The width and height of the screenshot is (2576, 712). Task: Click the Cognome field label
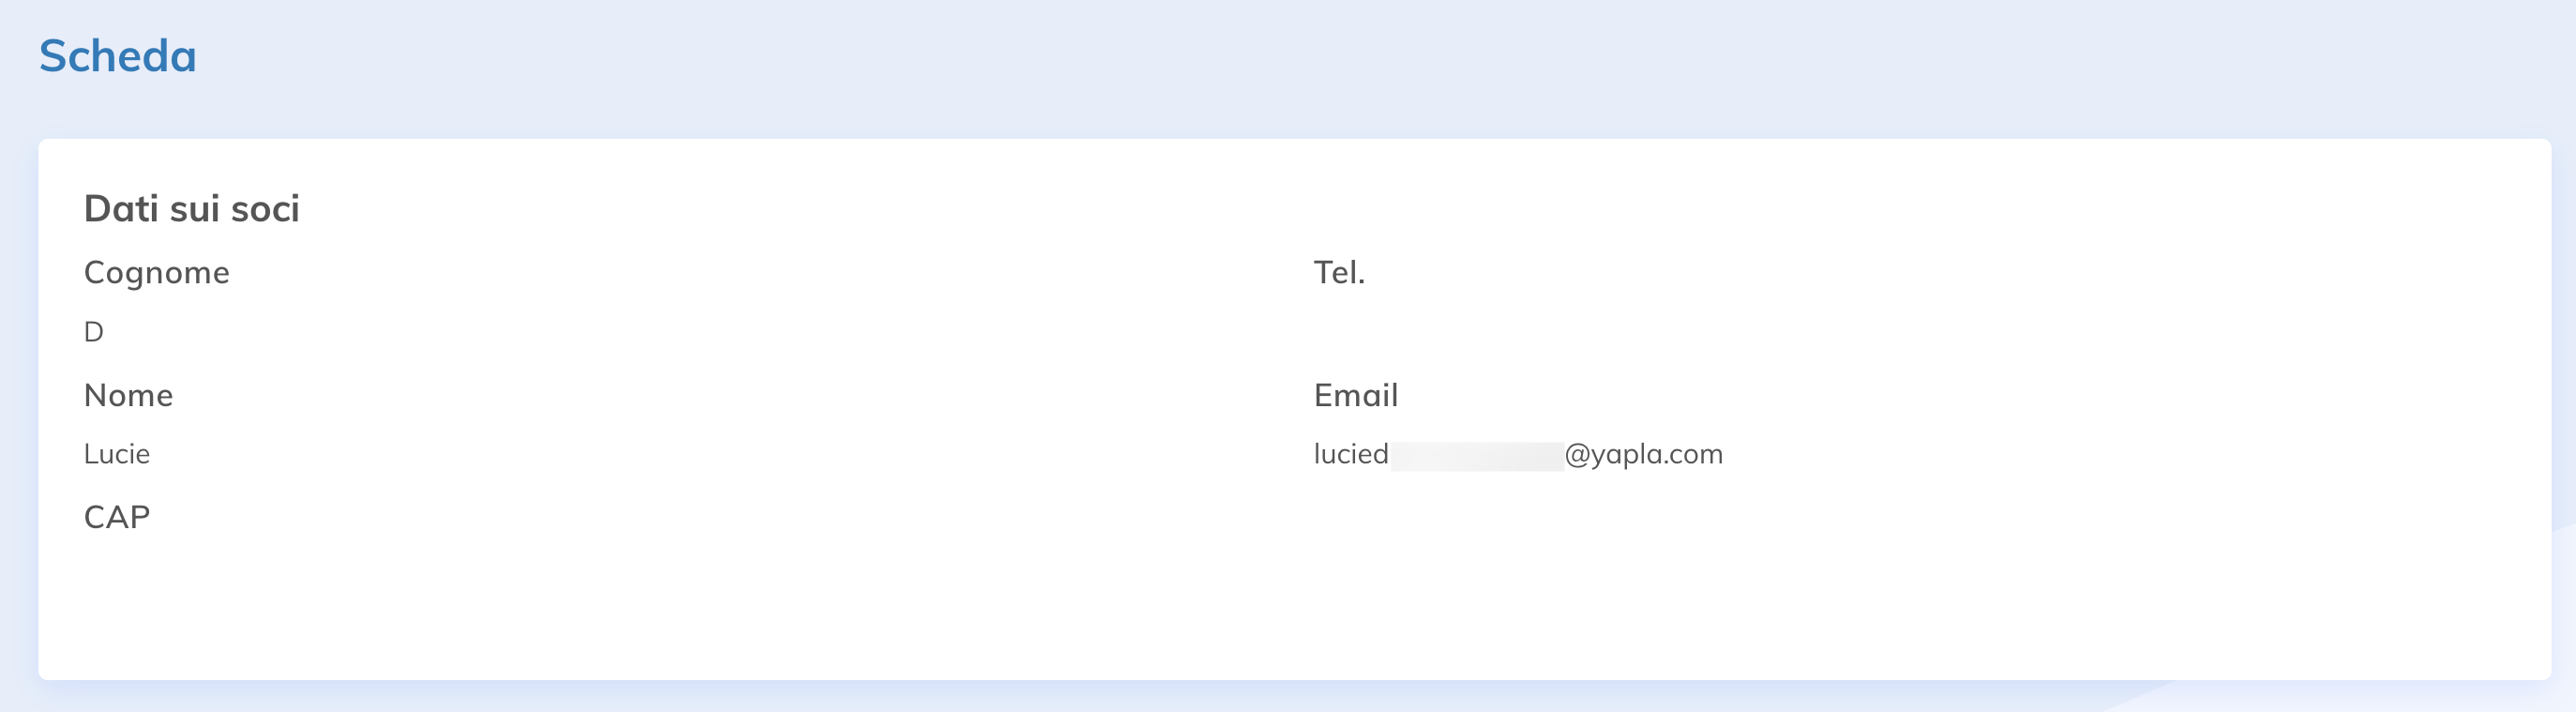coord(156,272)
